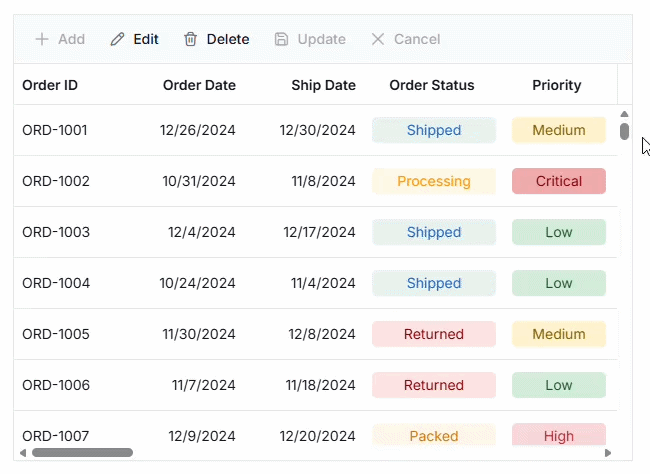Click the Priority column header
The width and height of the screenshot is (650, 474).
click(557, 85)
